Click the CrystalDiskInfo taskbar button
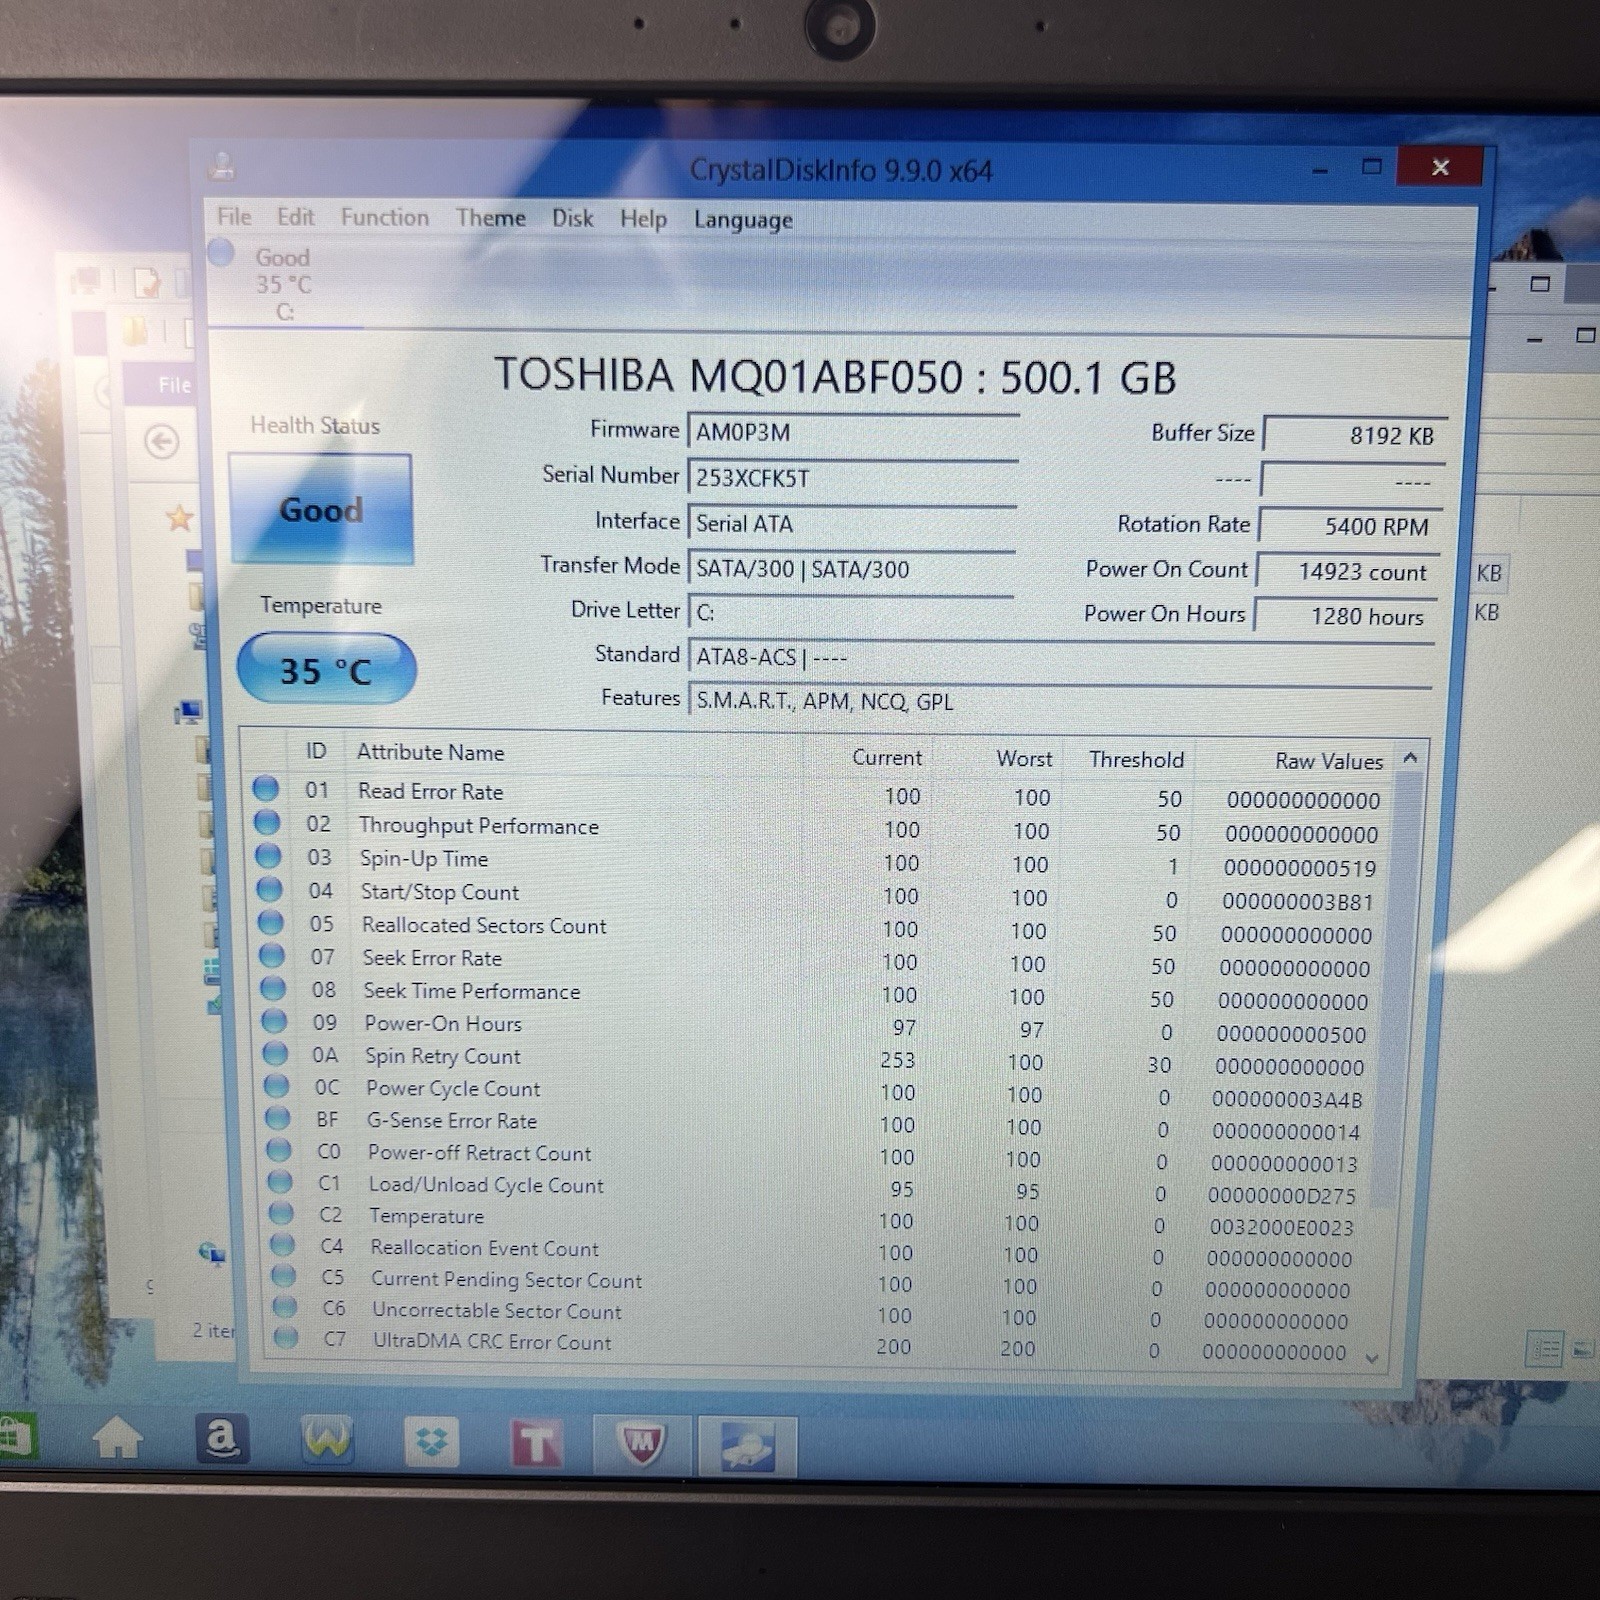The height and width of the screenshot is (1600, 1600). click(746, 1447)
